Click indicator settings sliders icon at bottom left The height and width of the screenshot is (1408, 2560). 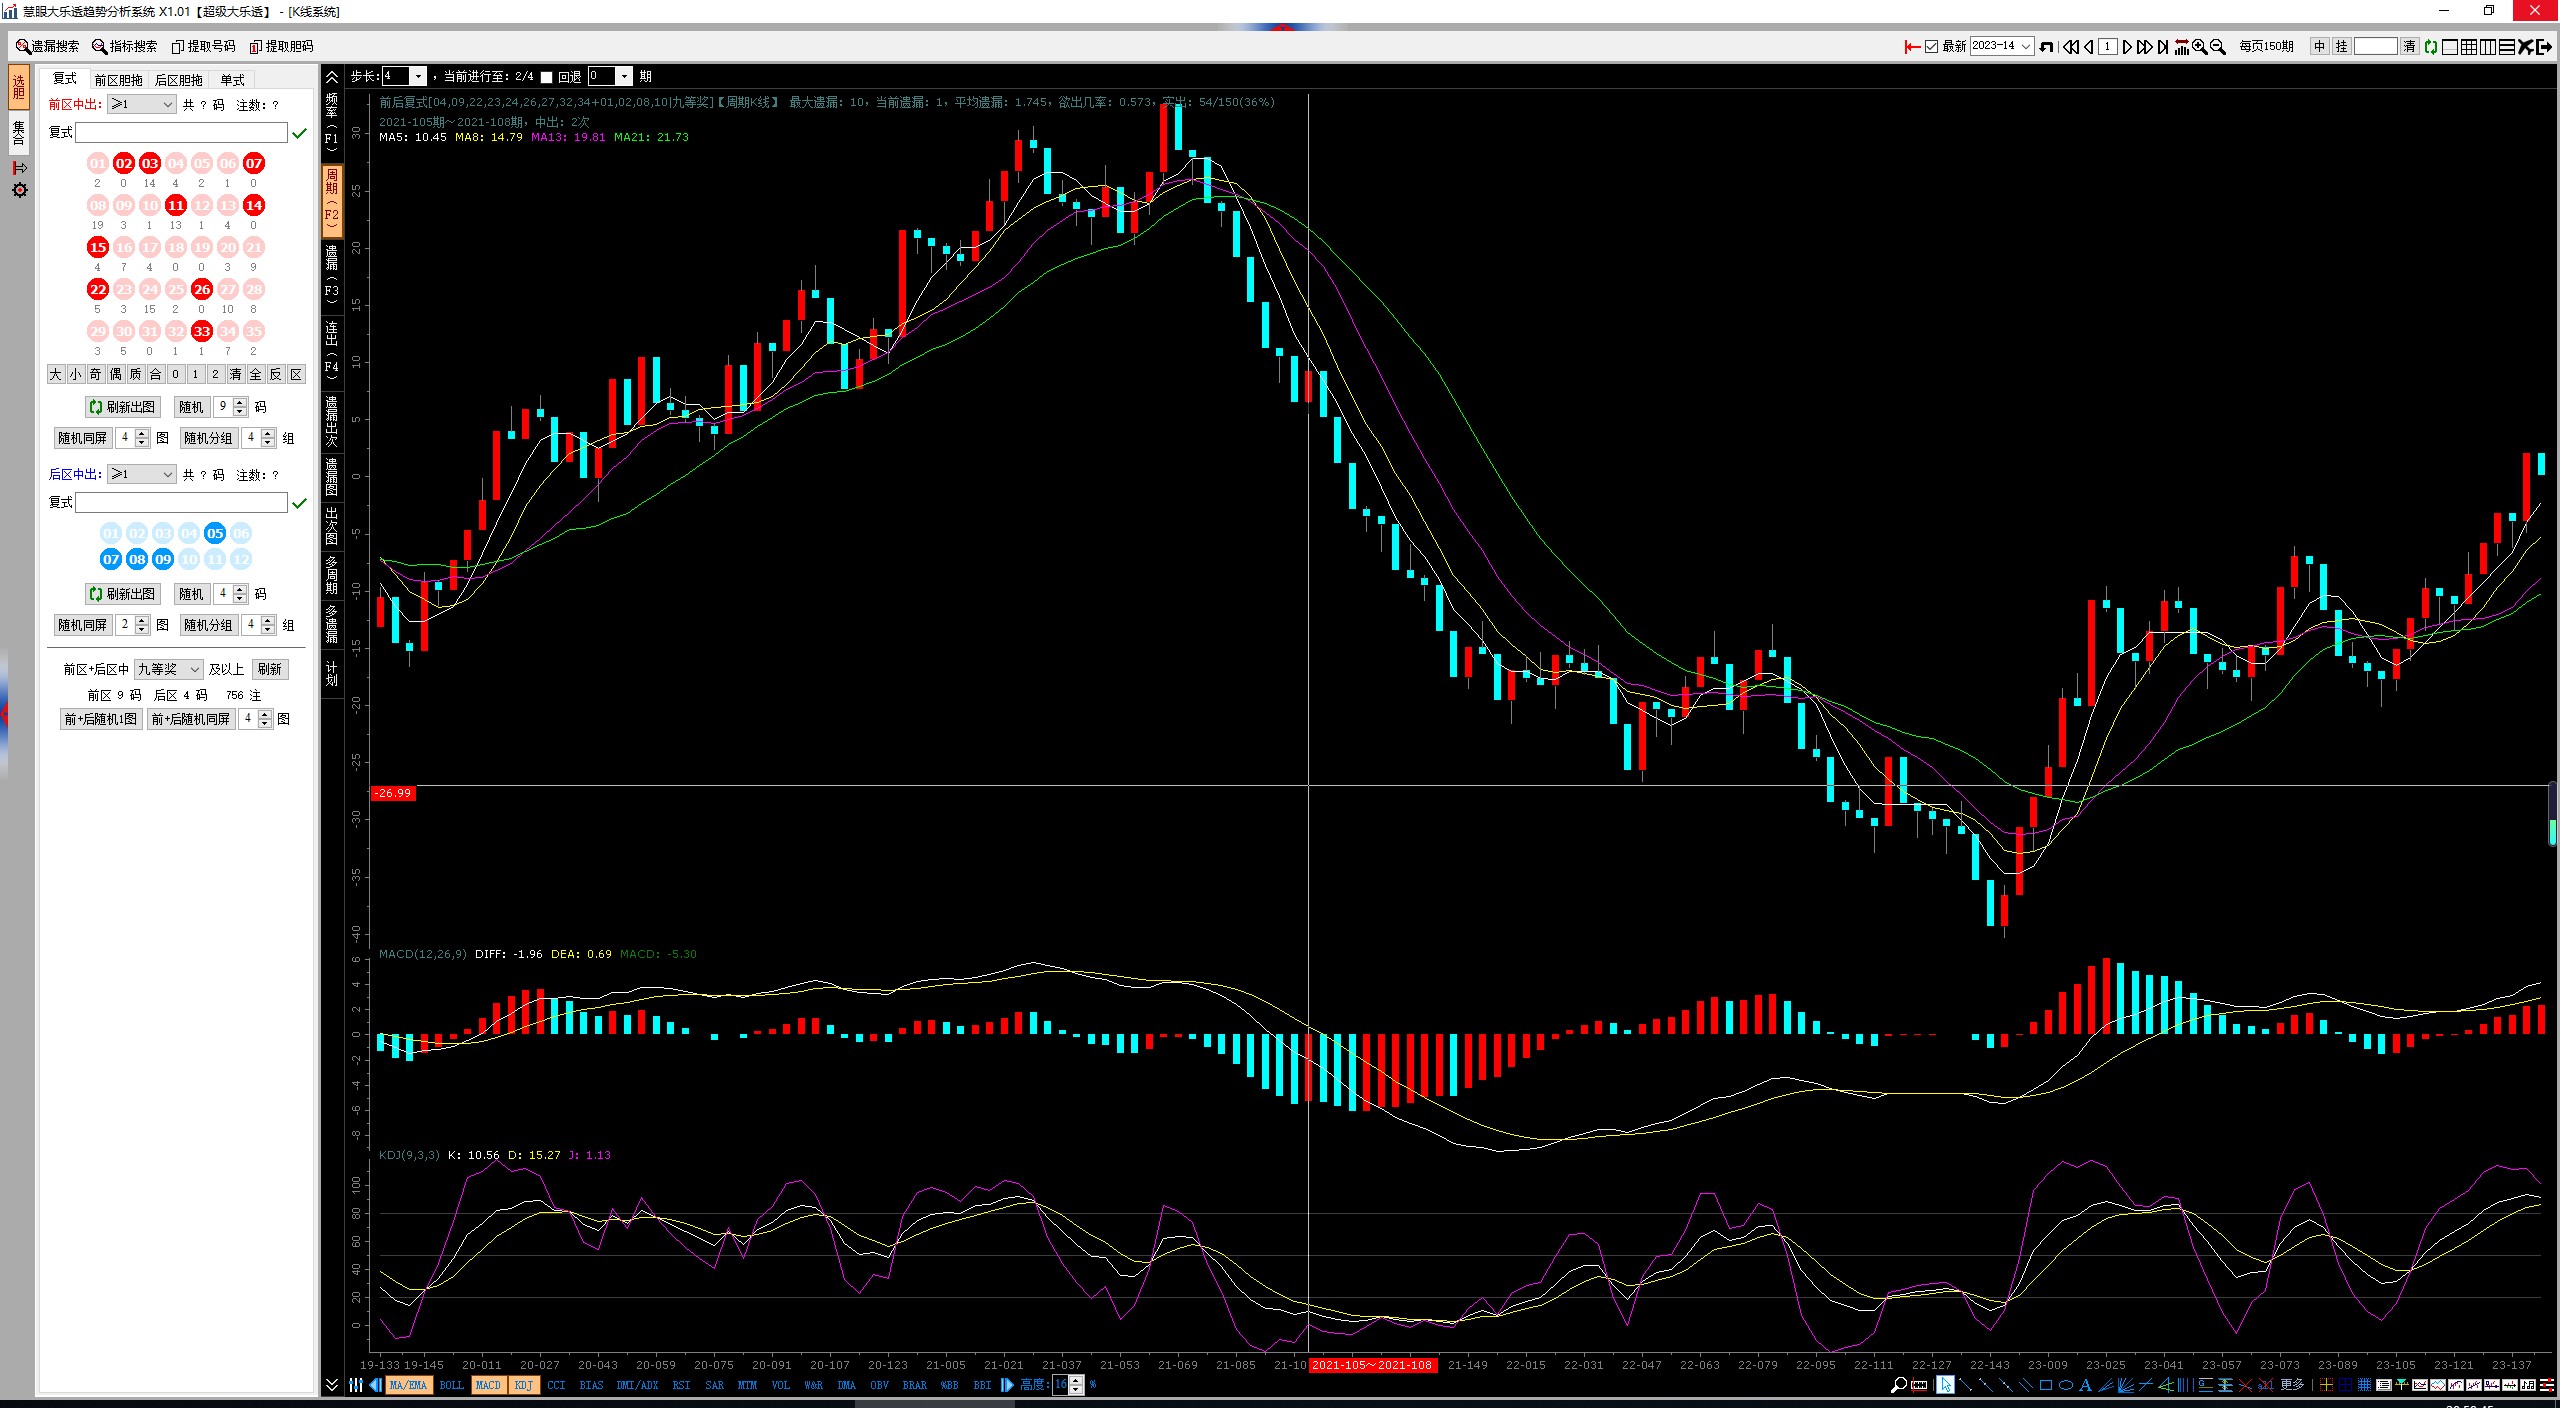tap(356, 1385)
